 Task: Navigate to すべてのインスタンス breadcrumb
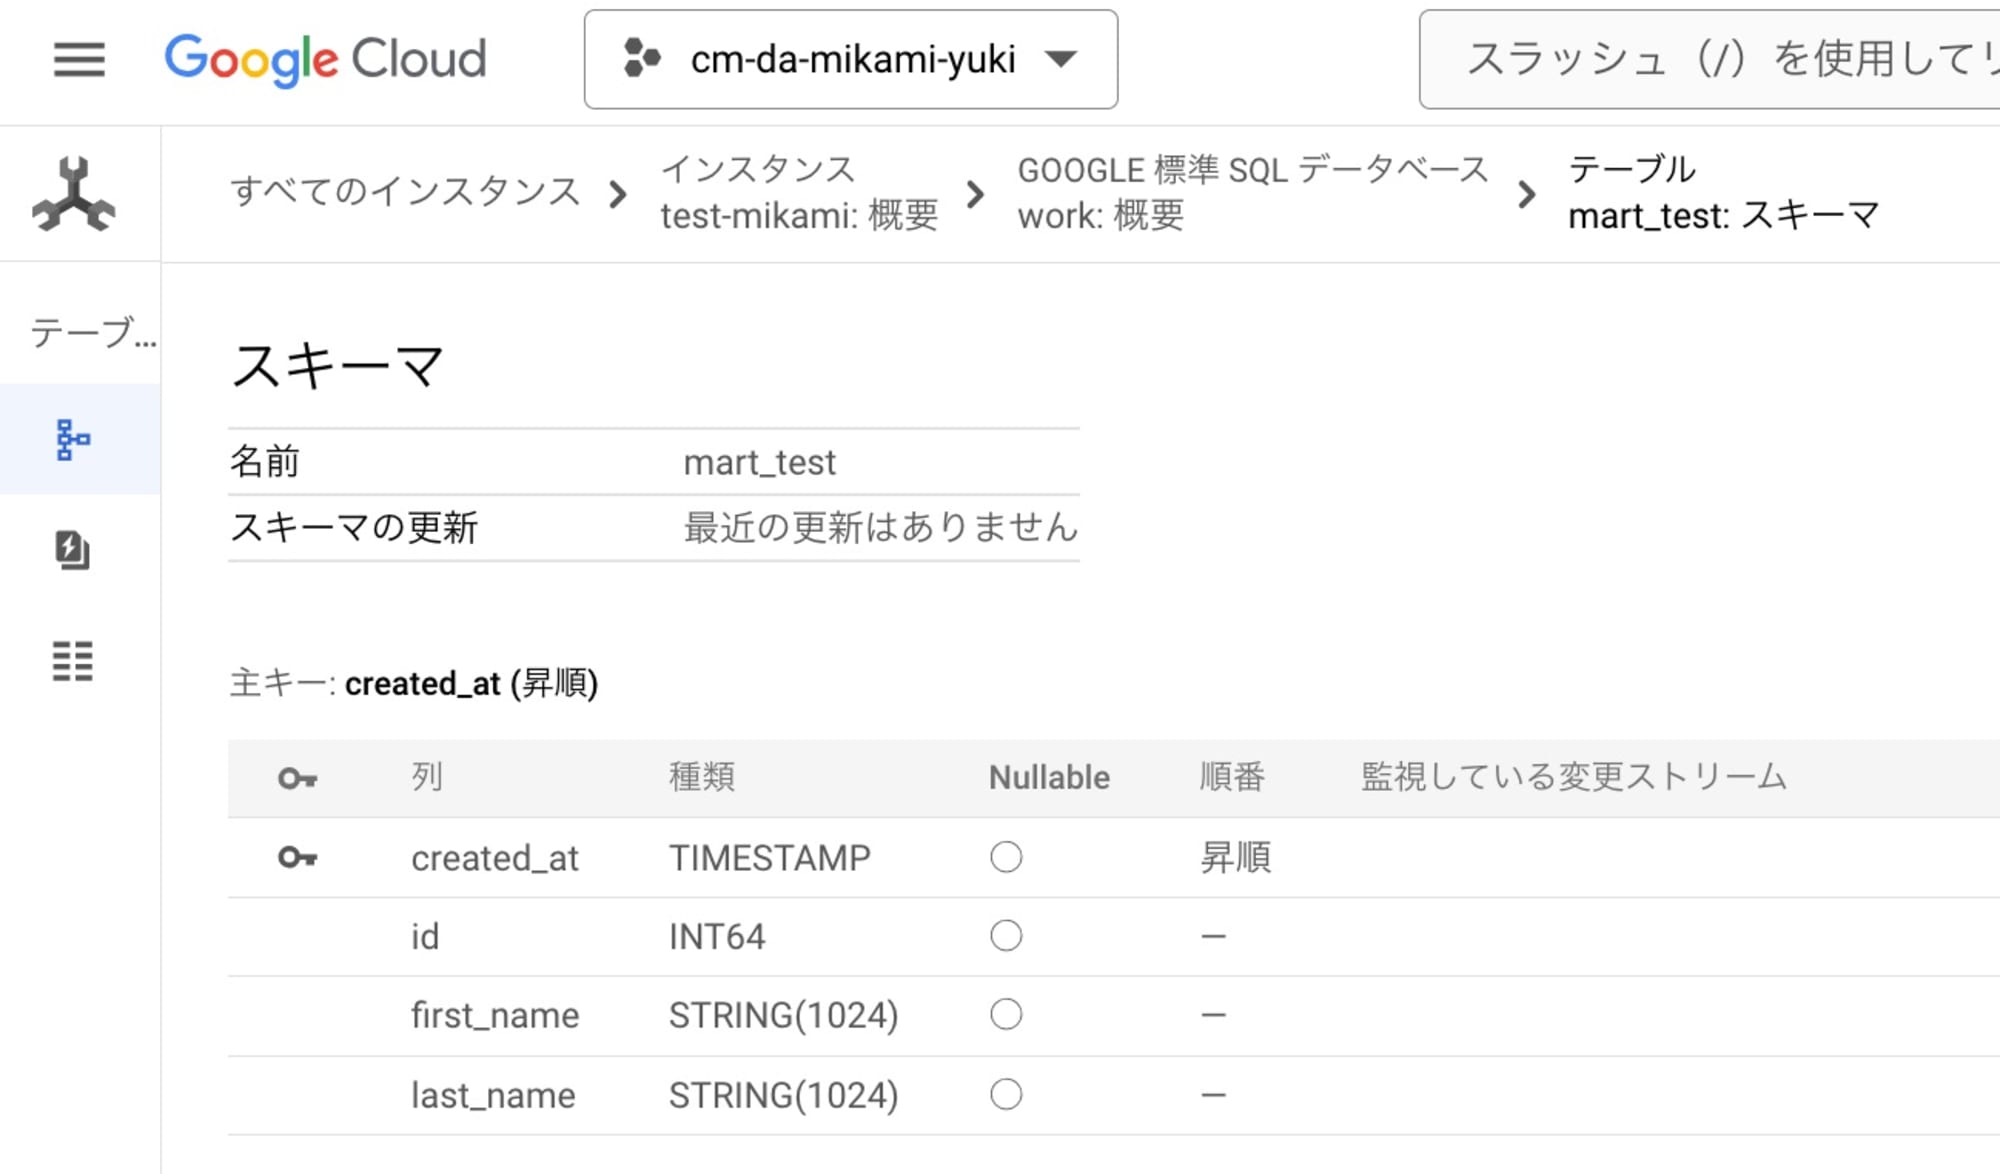point(406,191)
